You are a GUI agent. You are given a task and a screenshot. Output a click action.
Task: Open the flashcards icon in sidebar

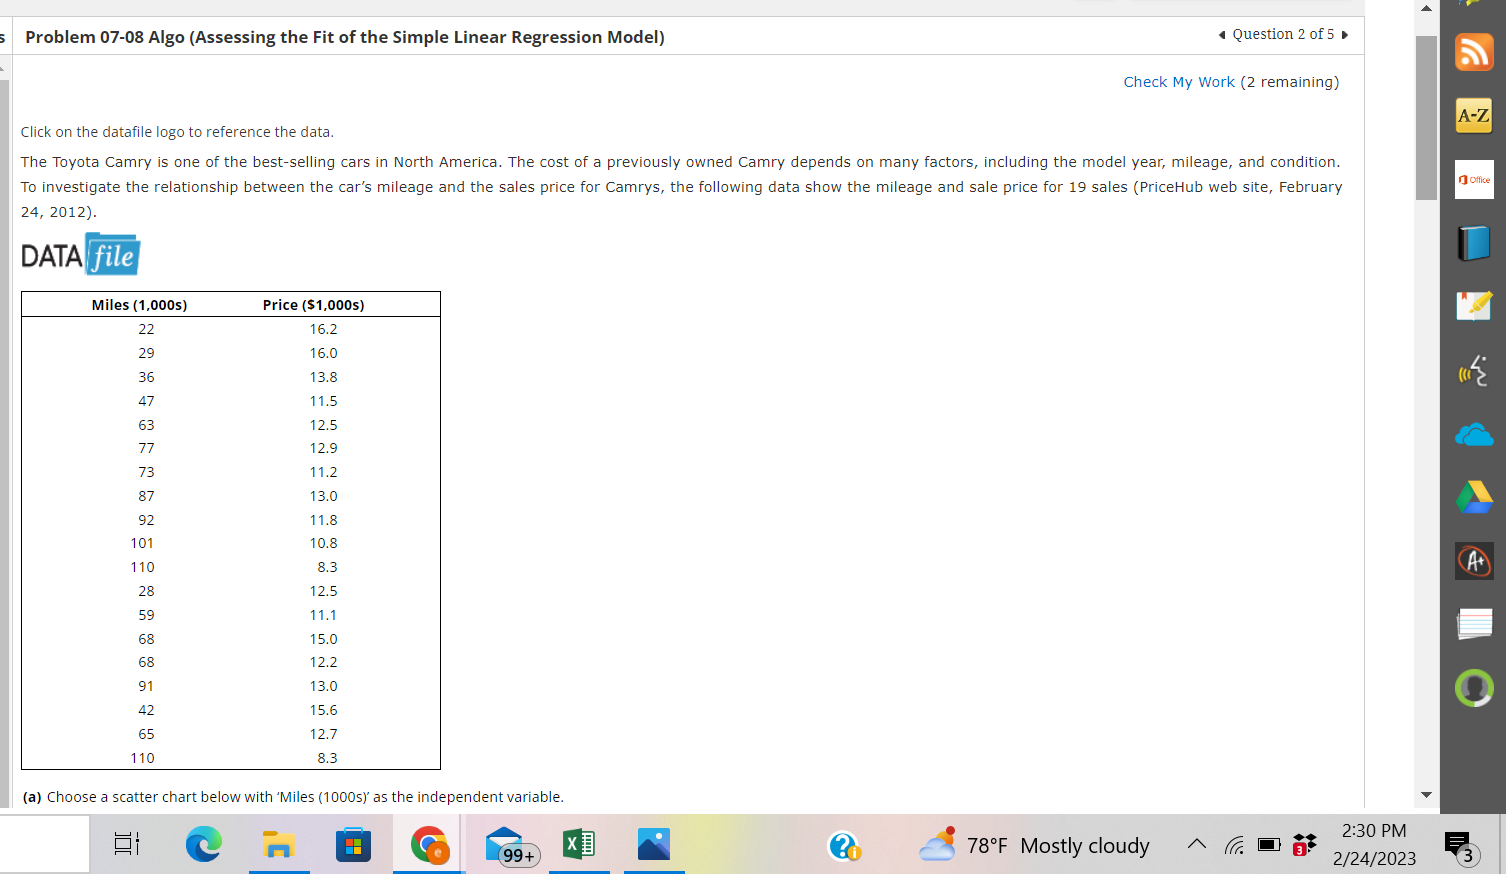pos(1474,624)
